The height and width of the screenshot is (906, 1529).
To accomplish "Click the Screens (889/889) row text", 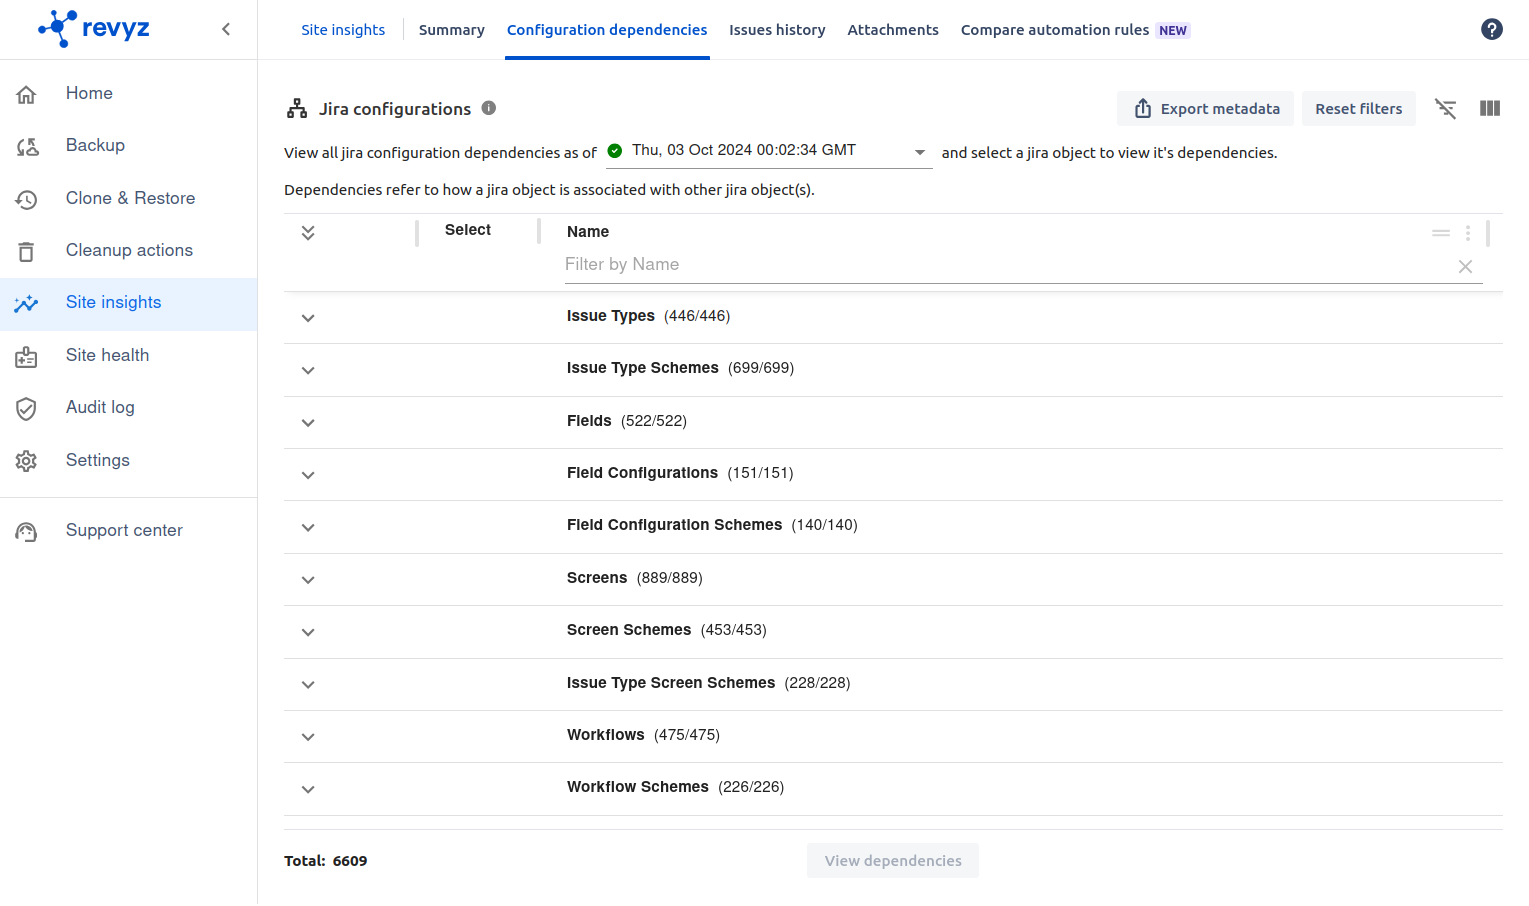I will (635, 578).
